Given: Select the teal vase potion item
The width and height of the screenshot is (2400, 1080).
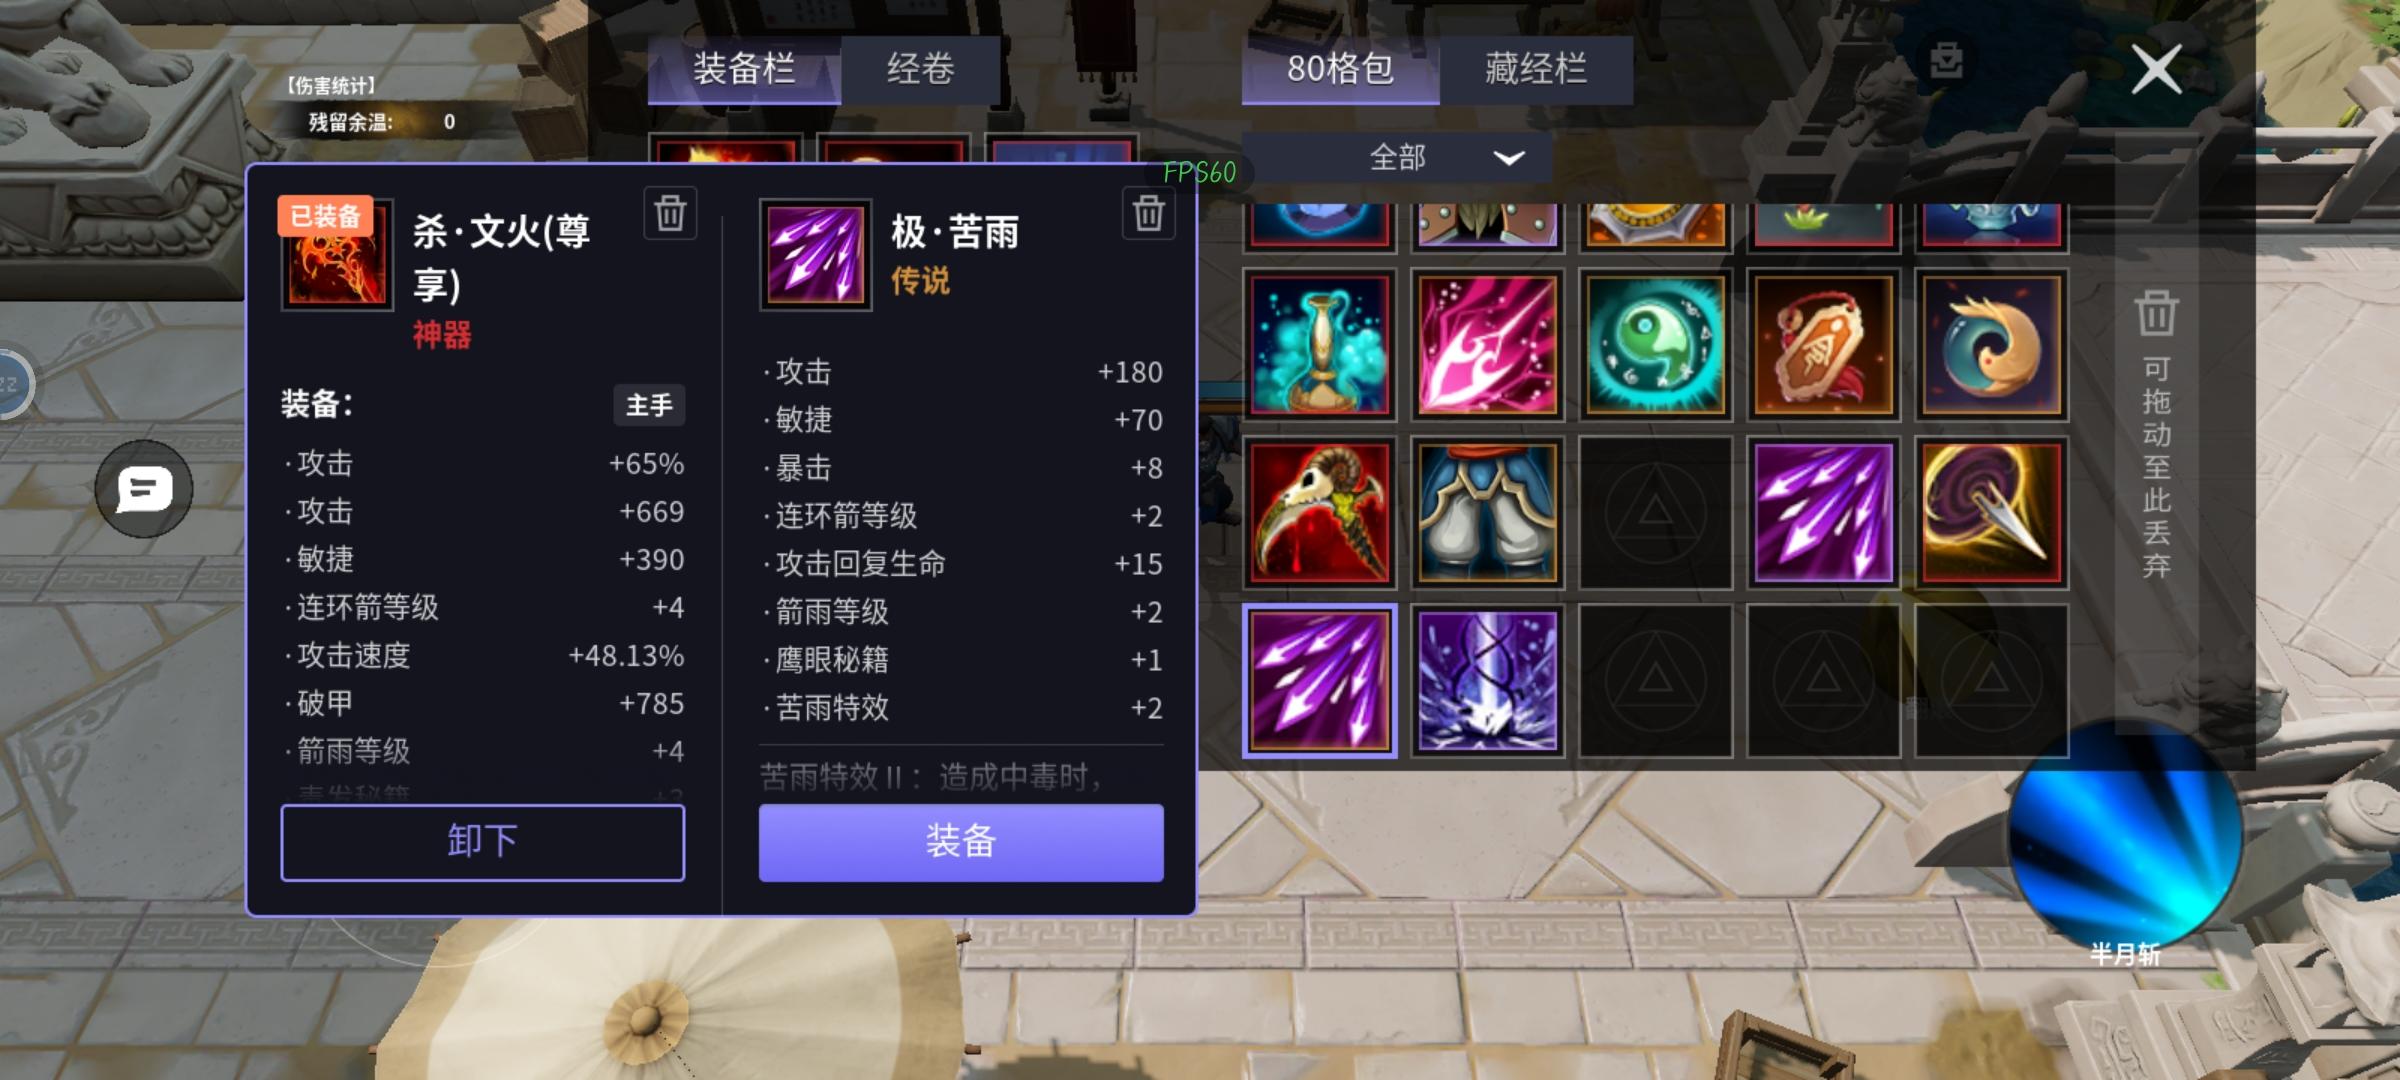Looking at the screenshot, I should point(1319,345).
